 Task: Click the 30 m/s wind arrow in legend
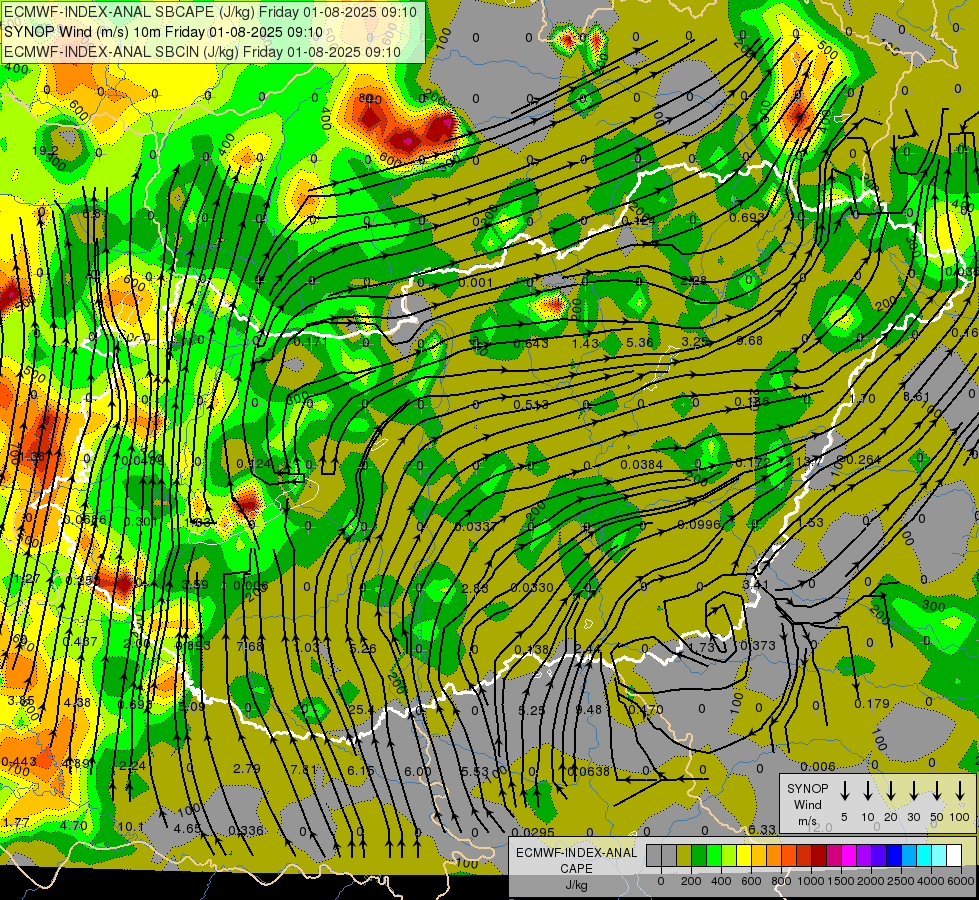click(913, 791)
